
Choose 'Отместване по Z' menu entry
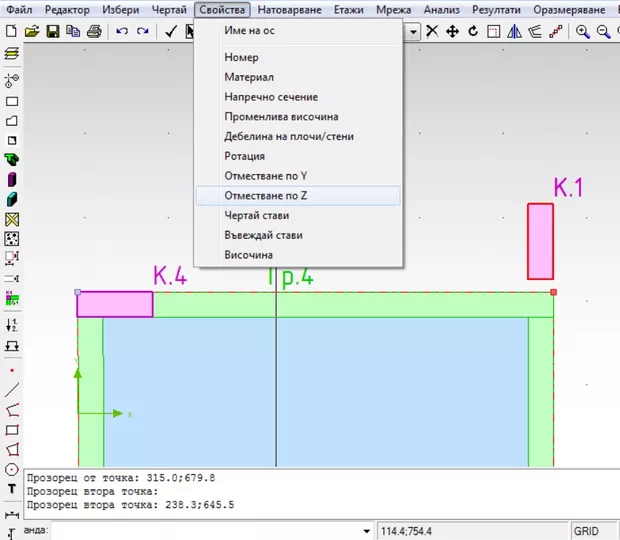pyautogui.click(x=266, y=196)
